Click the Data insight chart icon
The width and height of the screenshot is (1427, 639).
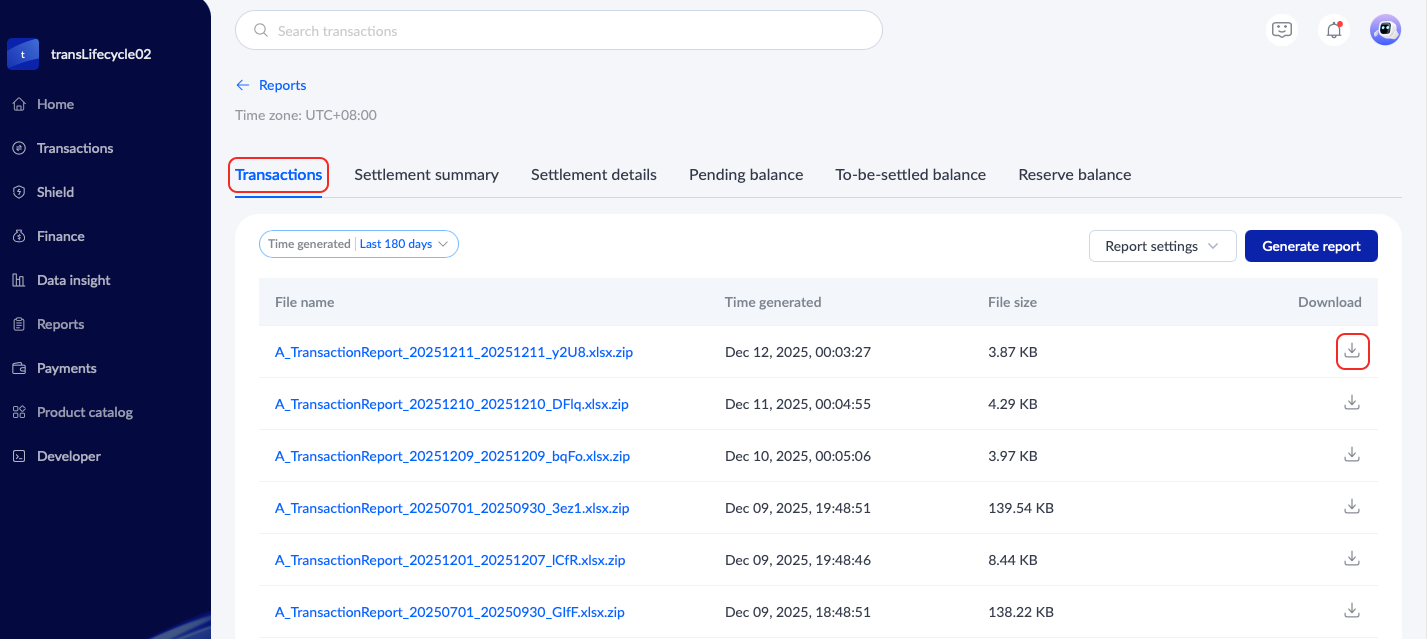pyautogui.click(x=19, y=280)
